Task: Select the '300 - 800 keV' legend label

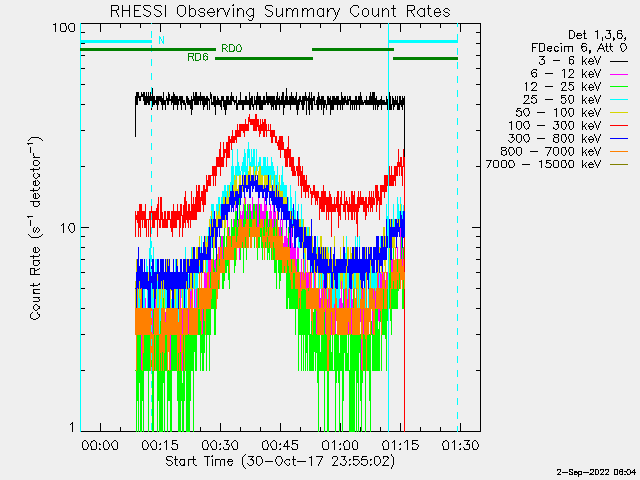Action: (x=555, y=139)
